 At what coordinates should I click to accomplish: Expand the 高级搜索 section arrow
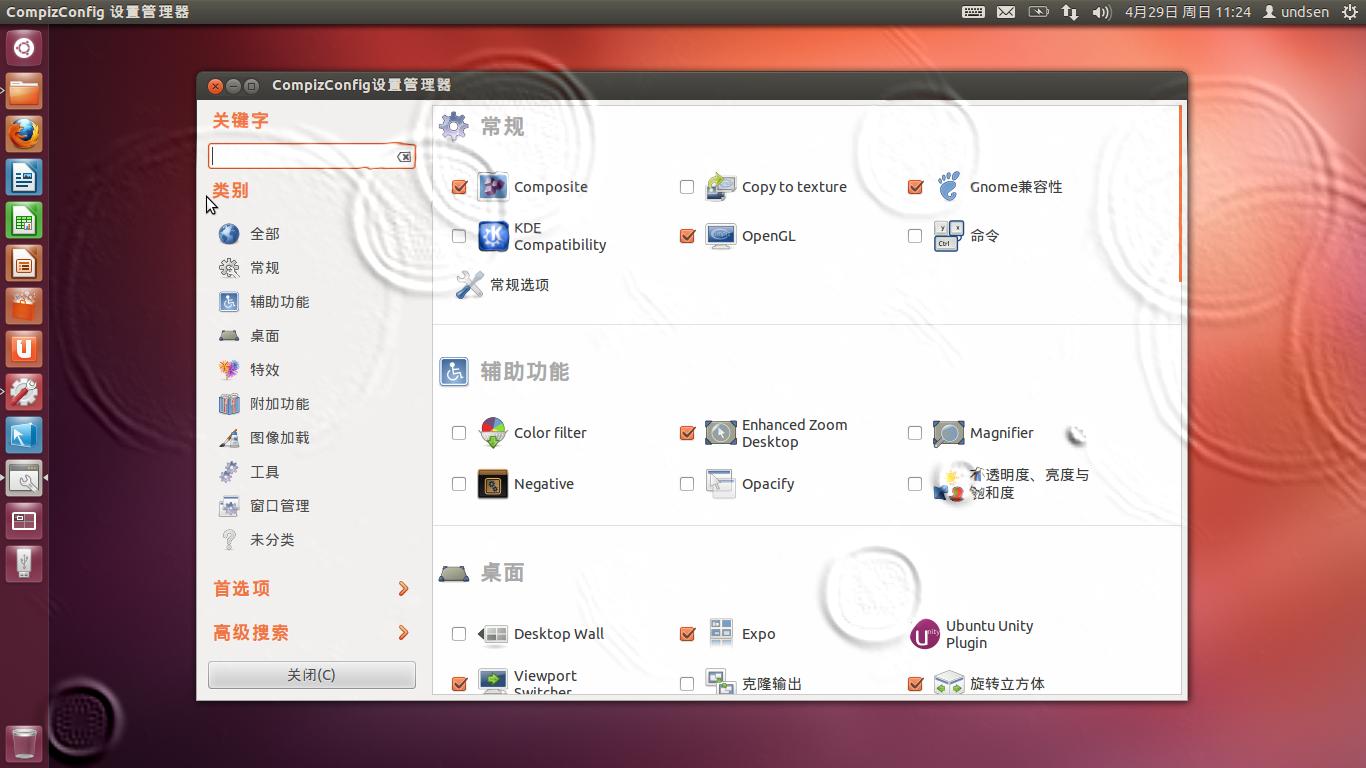[x=403, y=633]
